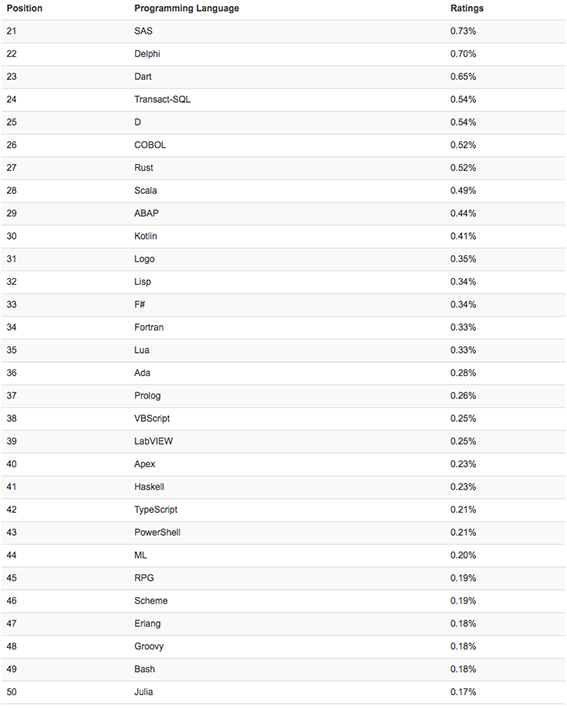The image size is (567, 708).
Task: Select the Prolog language row
Action: [284, 396]
